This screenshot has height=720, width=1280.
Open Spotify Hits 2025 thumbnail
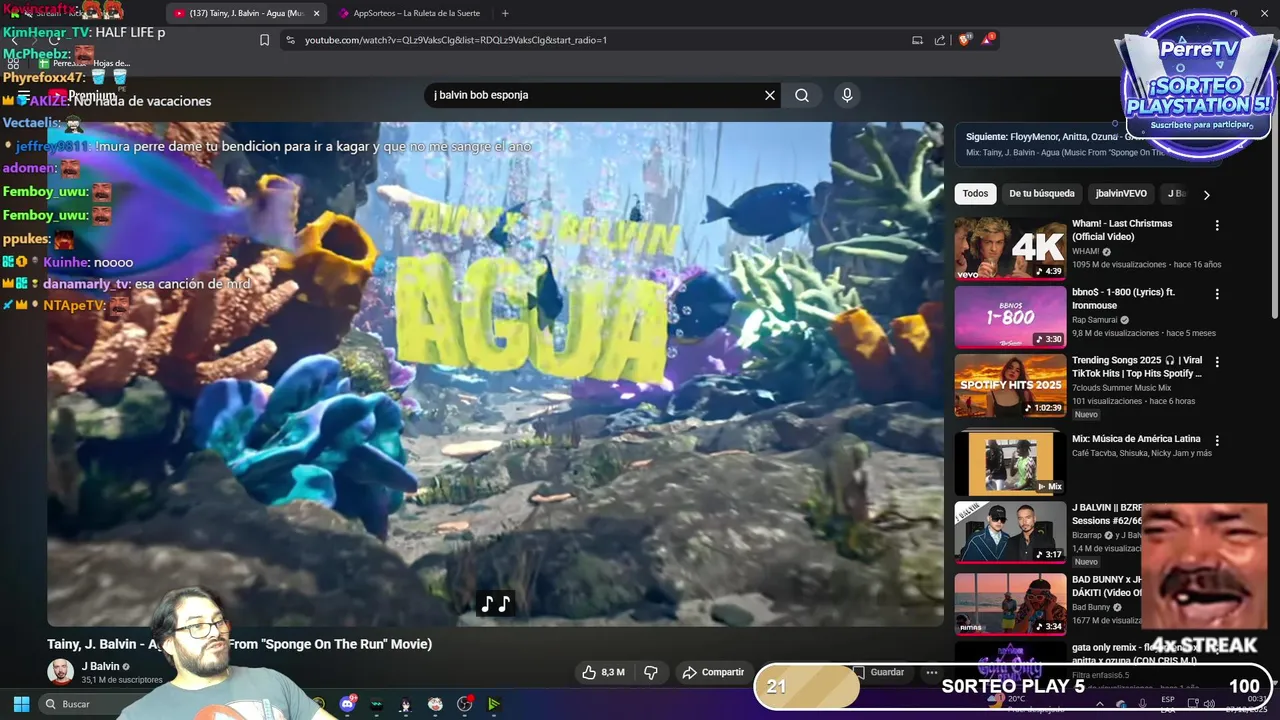coord(1010,385)
